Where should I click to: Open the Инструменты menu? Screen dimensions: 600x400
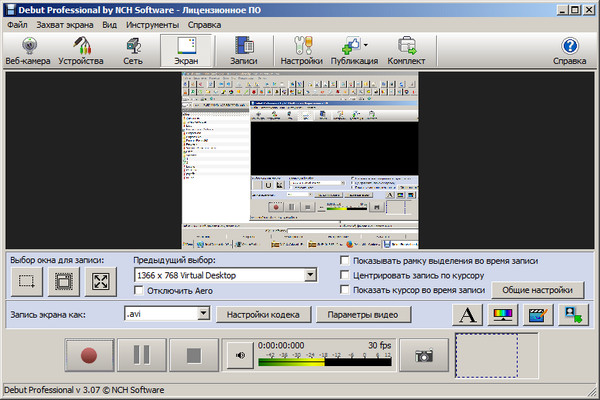pyautogui.click(x=152, y=22)
